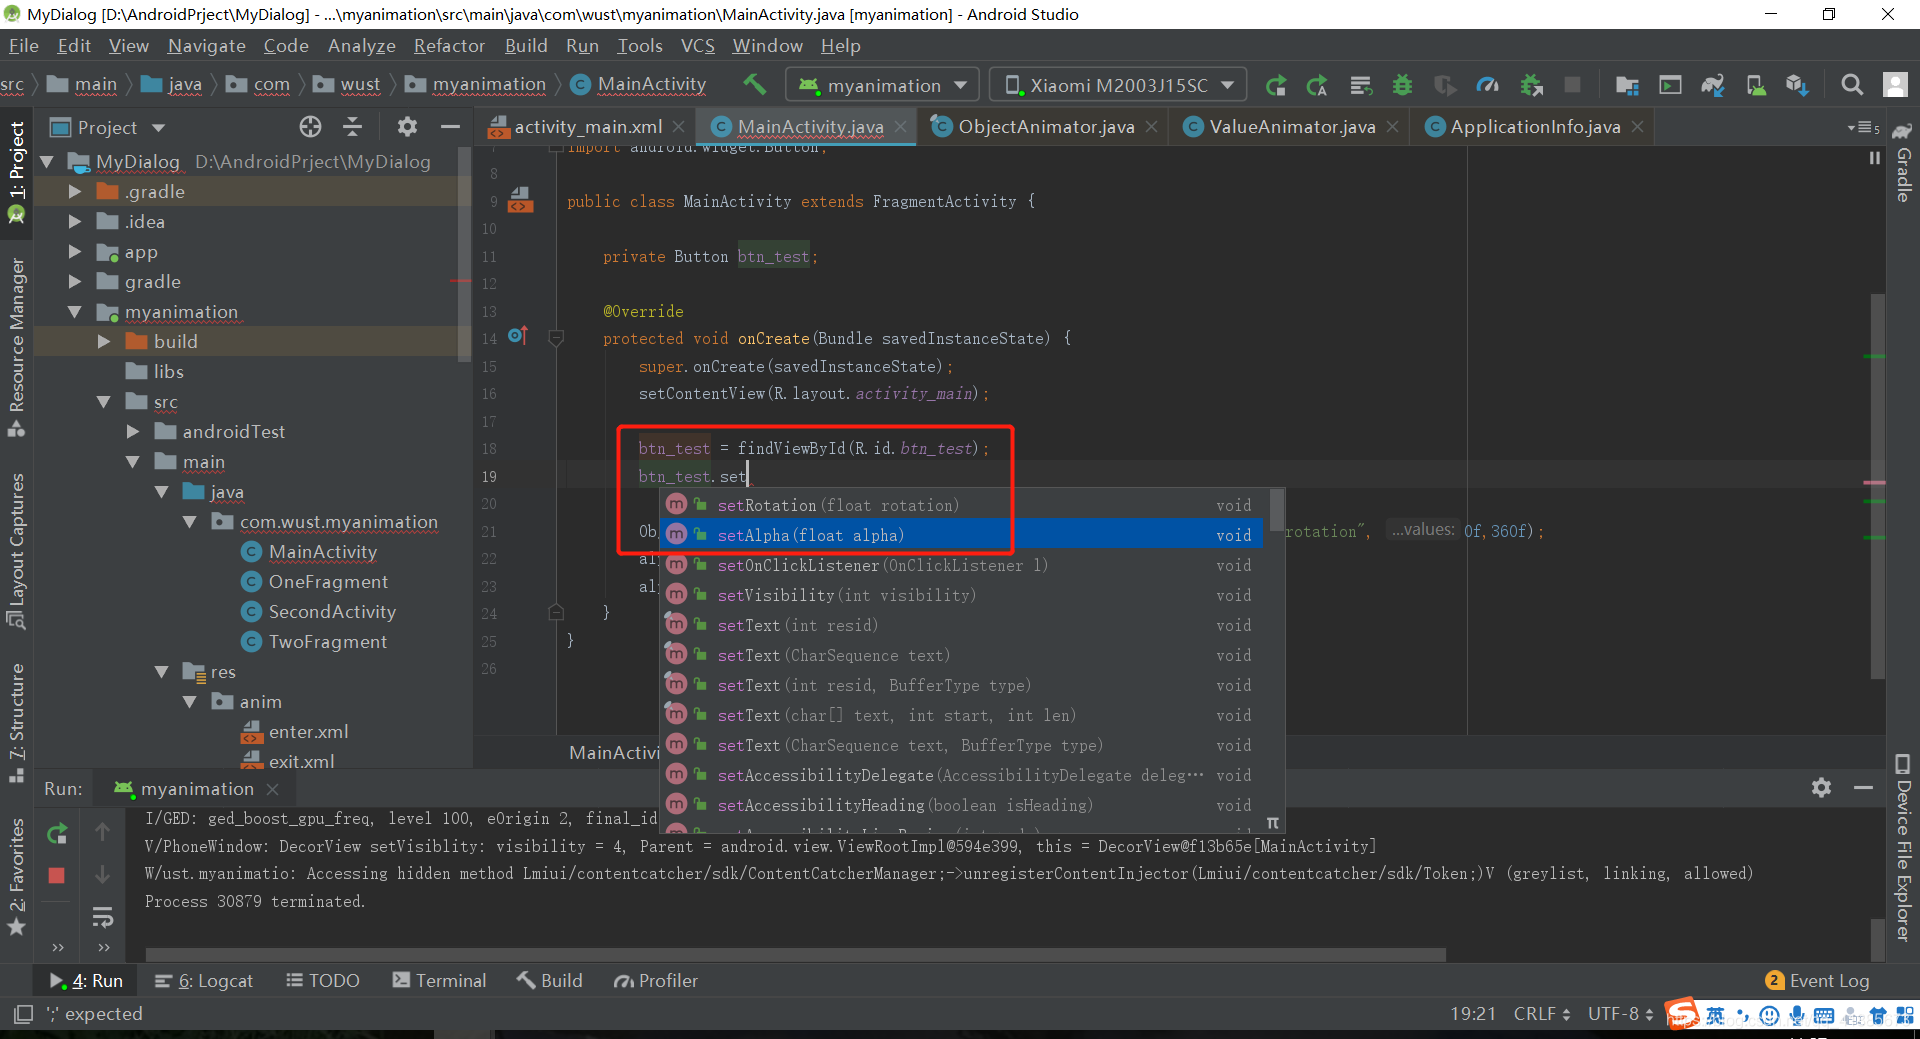The image size is (1920, 1039).
Task: Toggle tool window quick-access button in status bar
Action: point(24,1014)
